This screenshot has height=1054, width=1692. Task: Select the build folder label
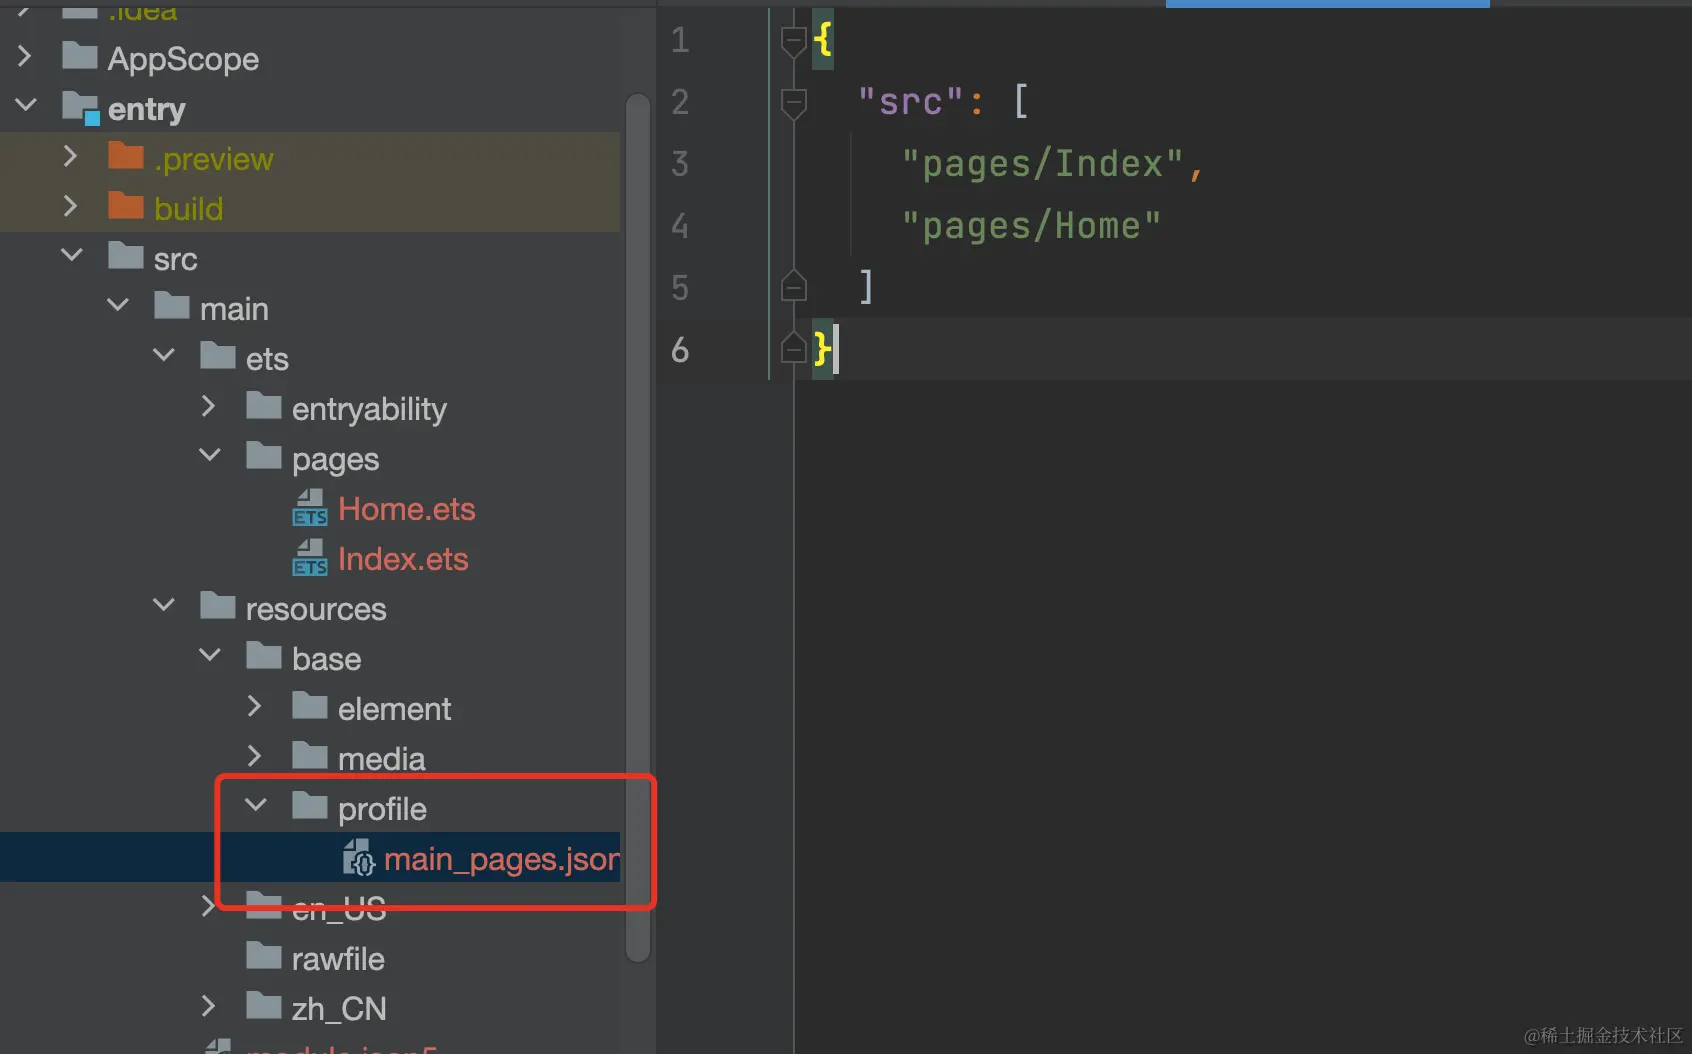pyautogui.click(x=188, y=209)
